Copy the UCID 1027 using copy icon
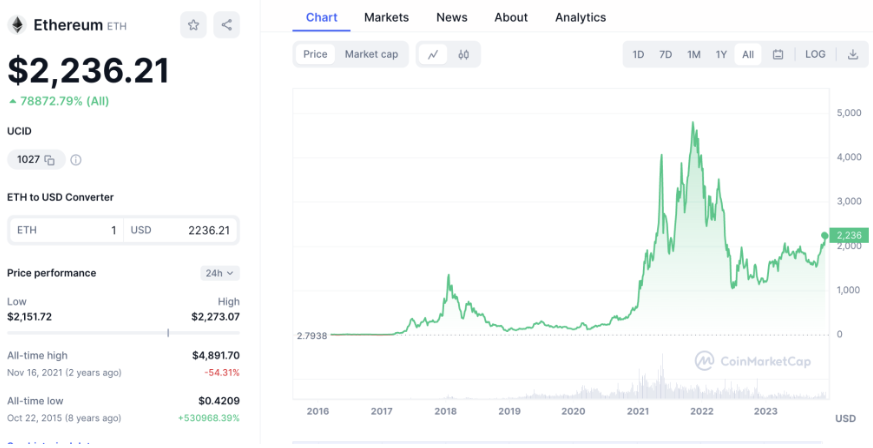This screenshot has height=448, width=873. tap(48, 159)
